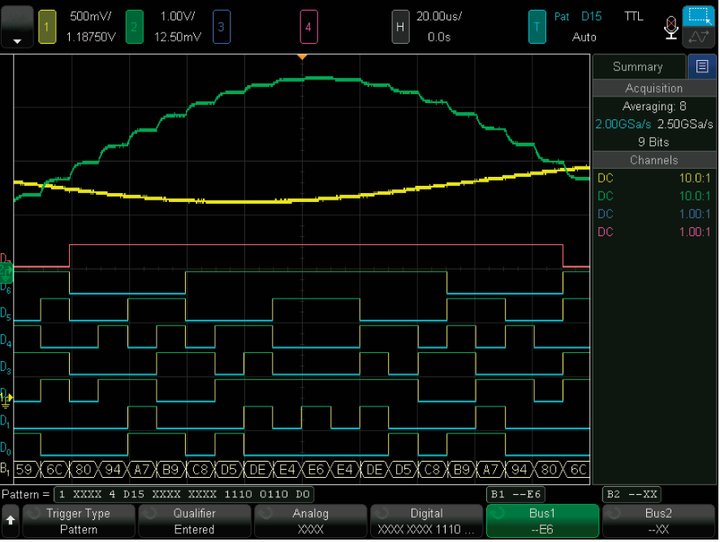
Task: Open the Trigger Type Pattern softkey
Action: pyautogui.click(x=79, y=521)
